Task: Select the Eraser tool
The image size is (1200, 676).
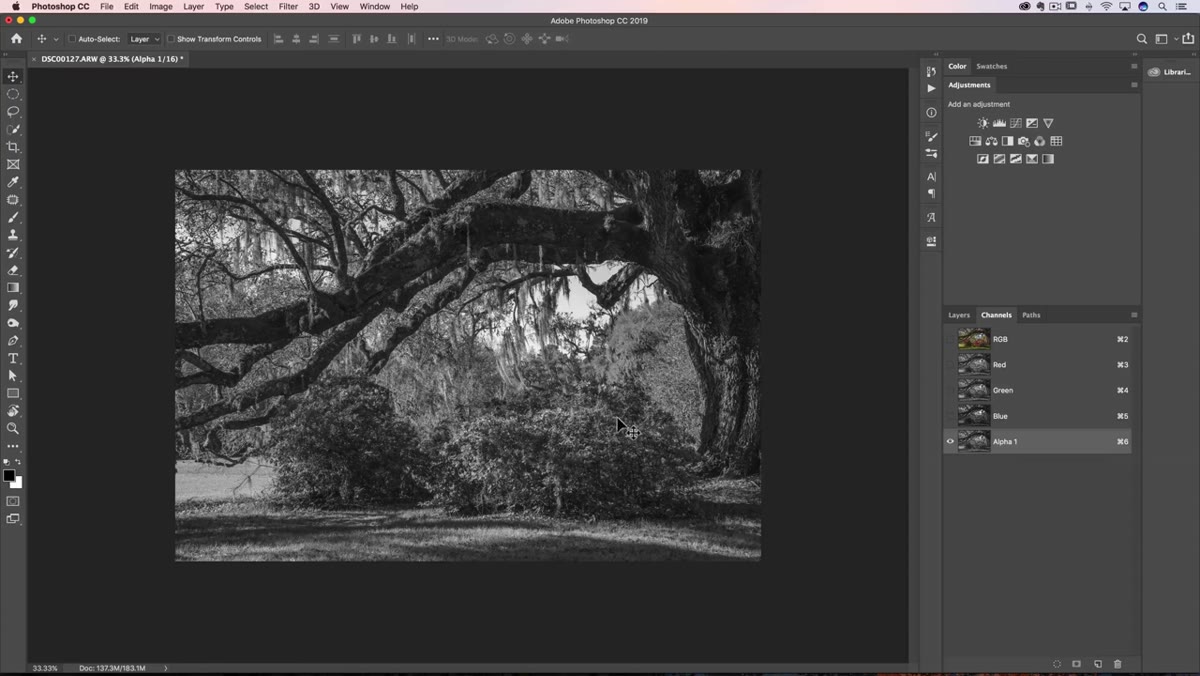Action: tap(13, 270)
